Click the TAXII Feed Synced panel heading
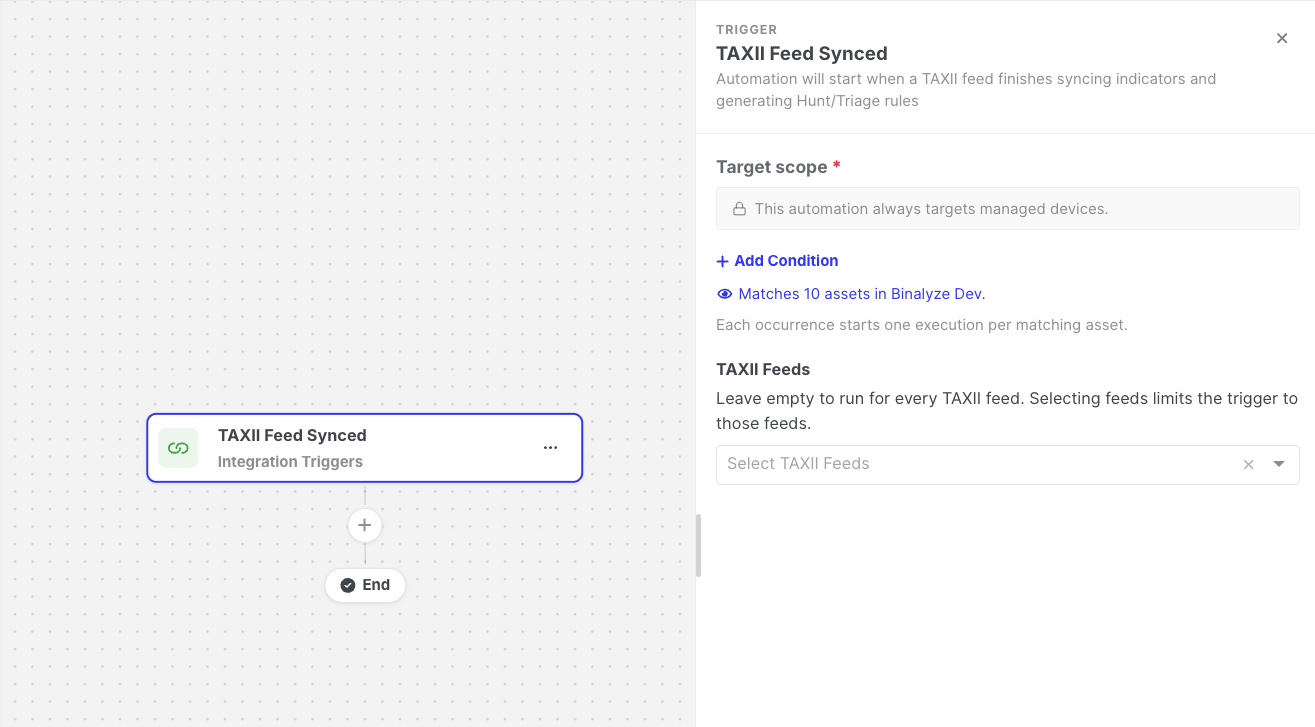 click(x=801, y=54)
